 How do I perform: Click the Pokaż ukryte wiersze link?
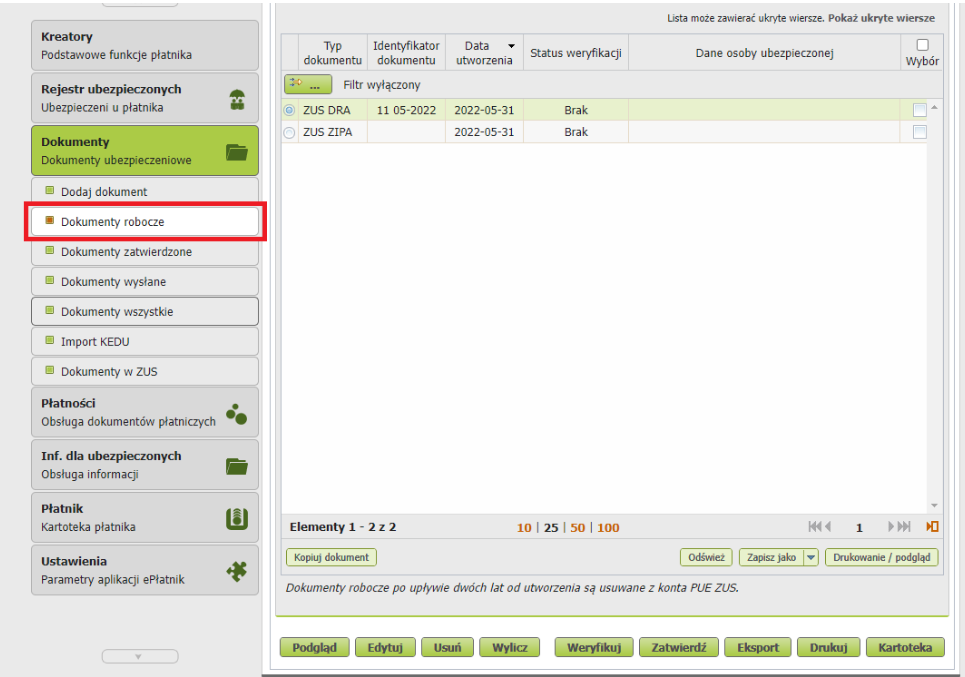tap(881, 18)
